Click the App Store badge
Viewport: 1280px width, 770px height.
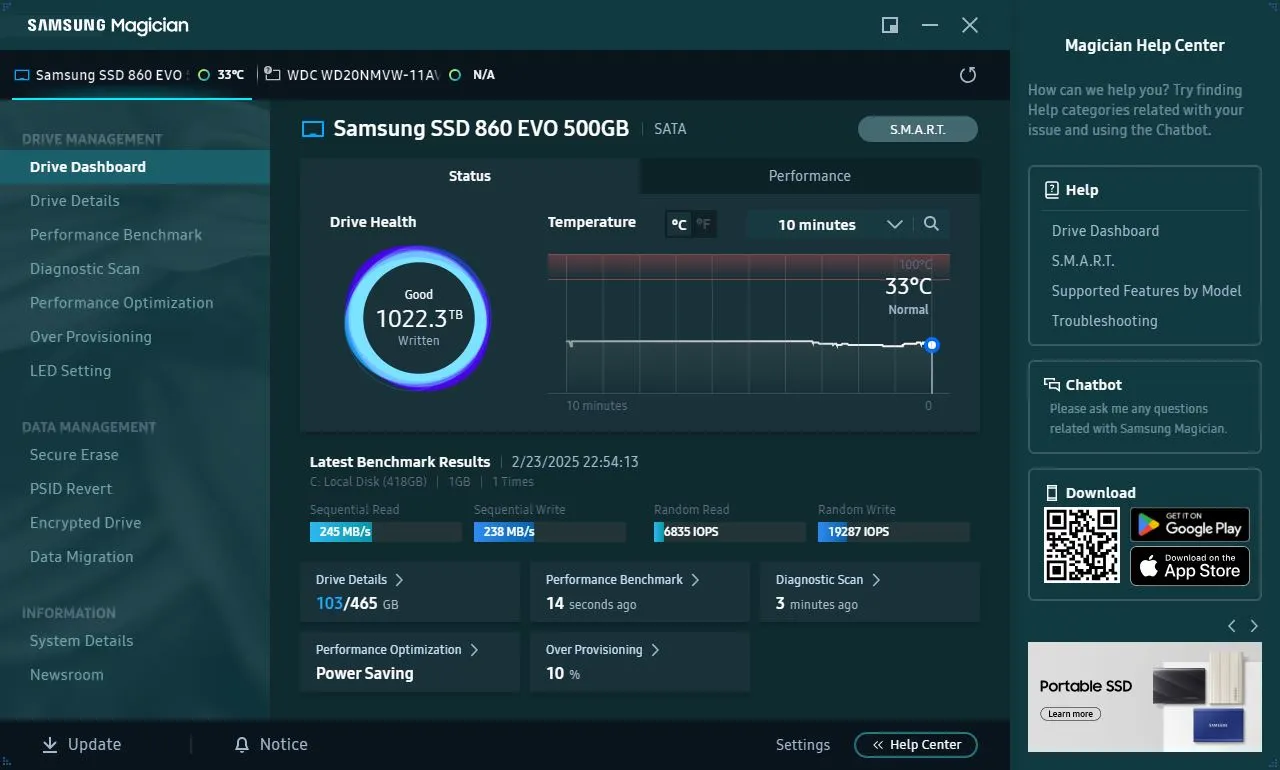pyautogui.click(x=1190, y=566)
